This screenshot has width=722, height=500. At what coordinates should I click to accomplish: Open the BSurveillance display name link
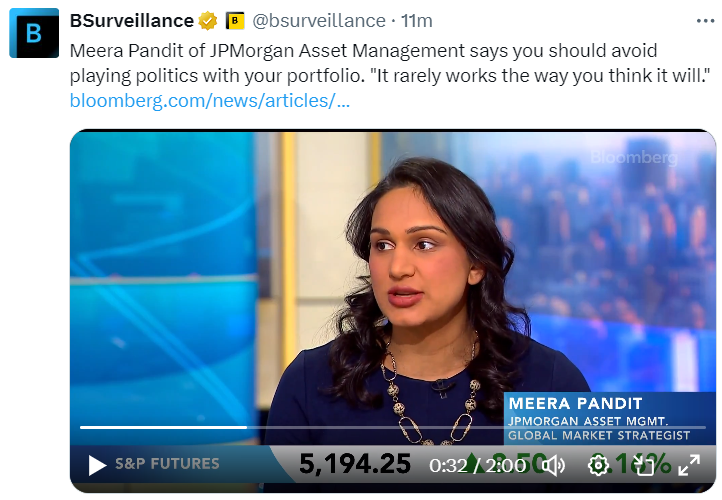point(132,21)
